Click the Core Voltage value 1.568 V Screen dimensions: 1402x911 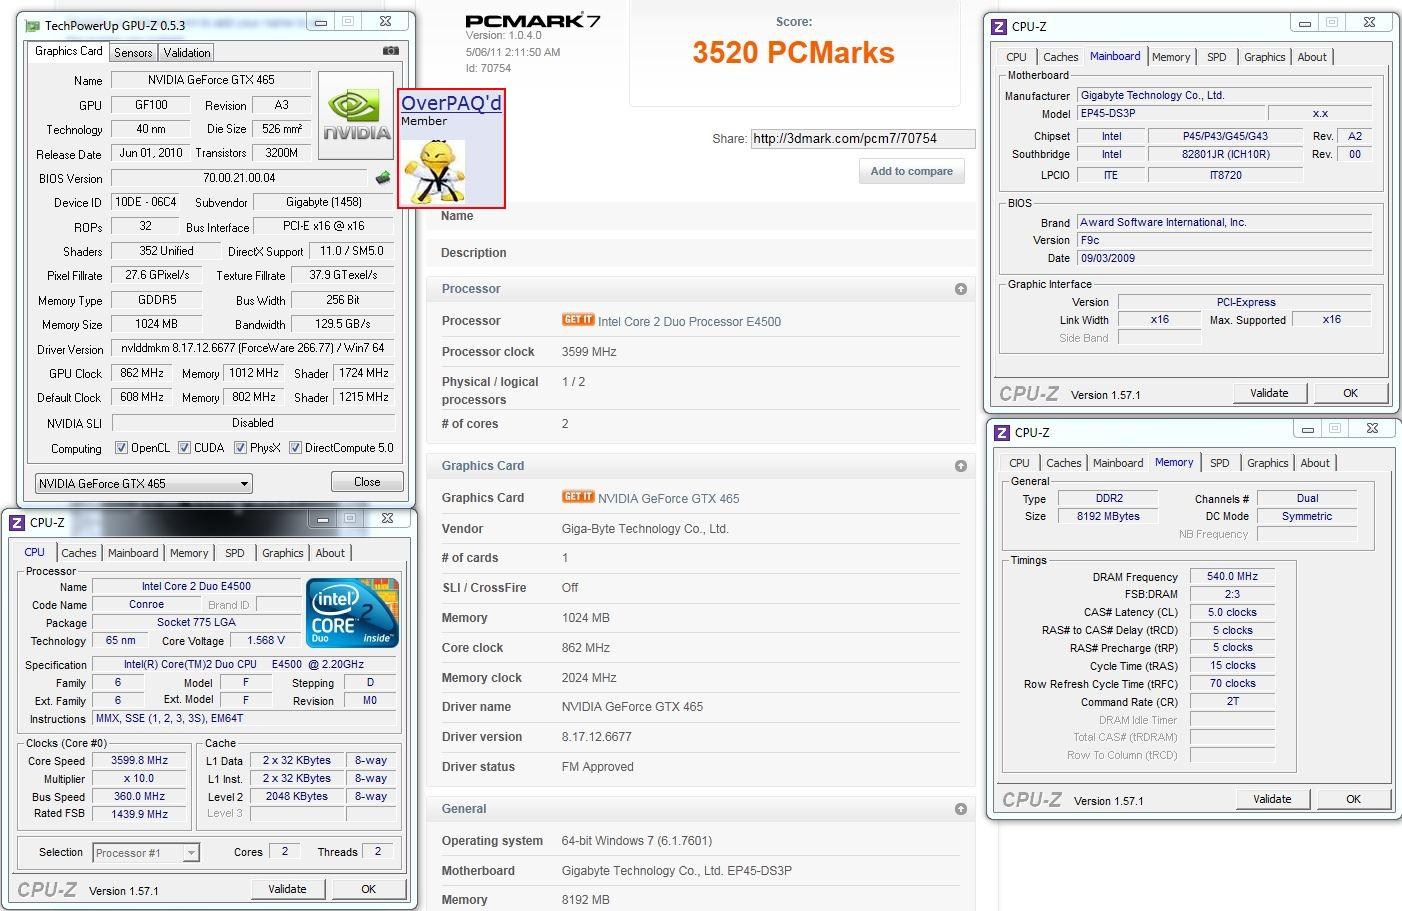coord(266,640)
